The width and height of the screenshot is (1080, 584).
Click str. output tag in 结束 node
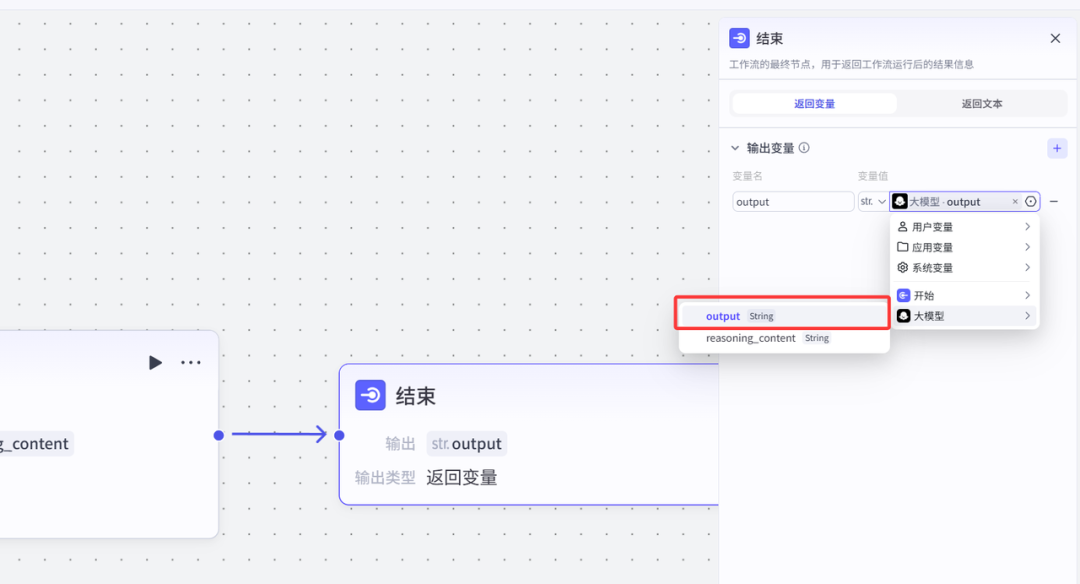coord(467,444)
